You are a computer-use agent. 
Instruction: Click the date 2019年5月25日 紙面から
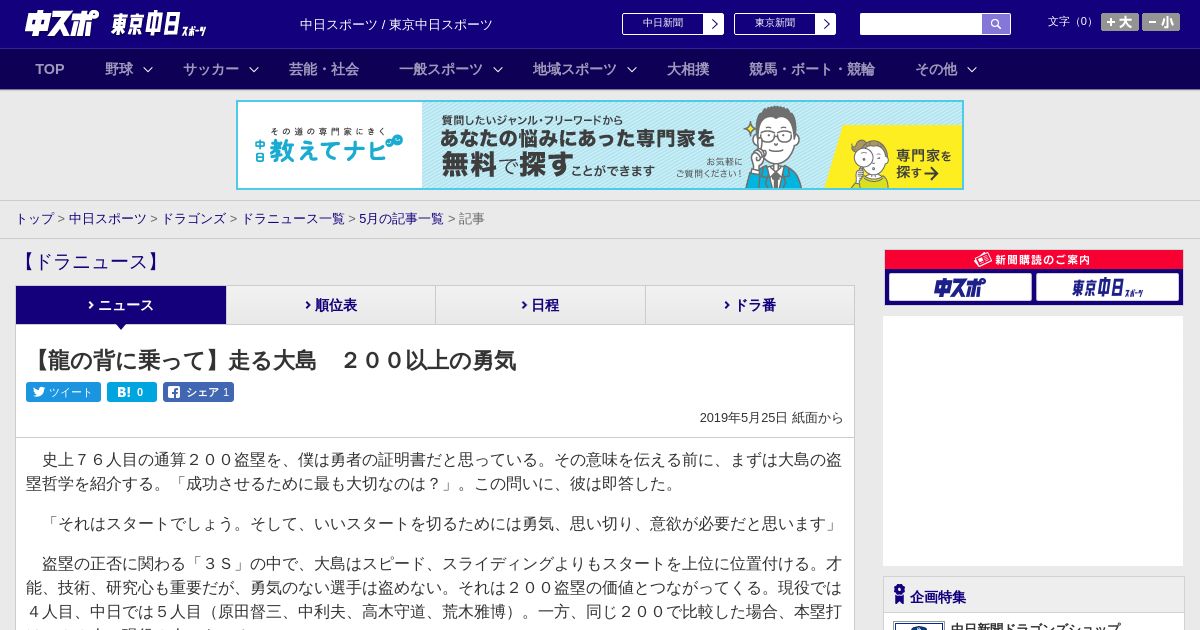(x=771, y=418)
